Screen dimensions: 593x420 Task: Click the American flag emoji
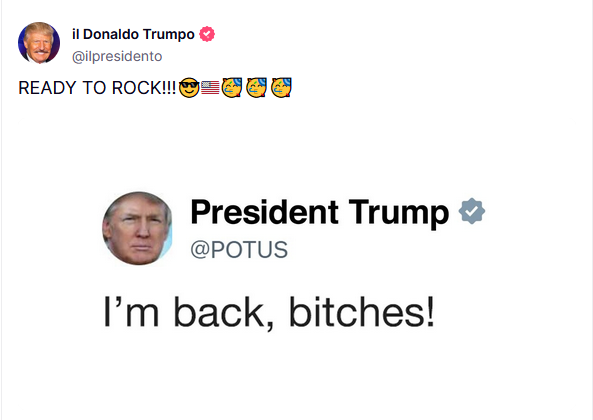pos(210,88)
